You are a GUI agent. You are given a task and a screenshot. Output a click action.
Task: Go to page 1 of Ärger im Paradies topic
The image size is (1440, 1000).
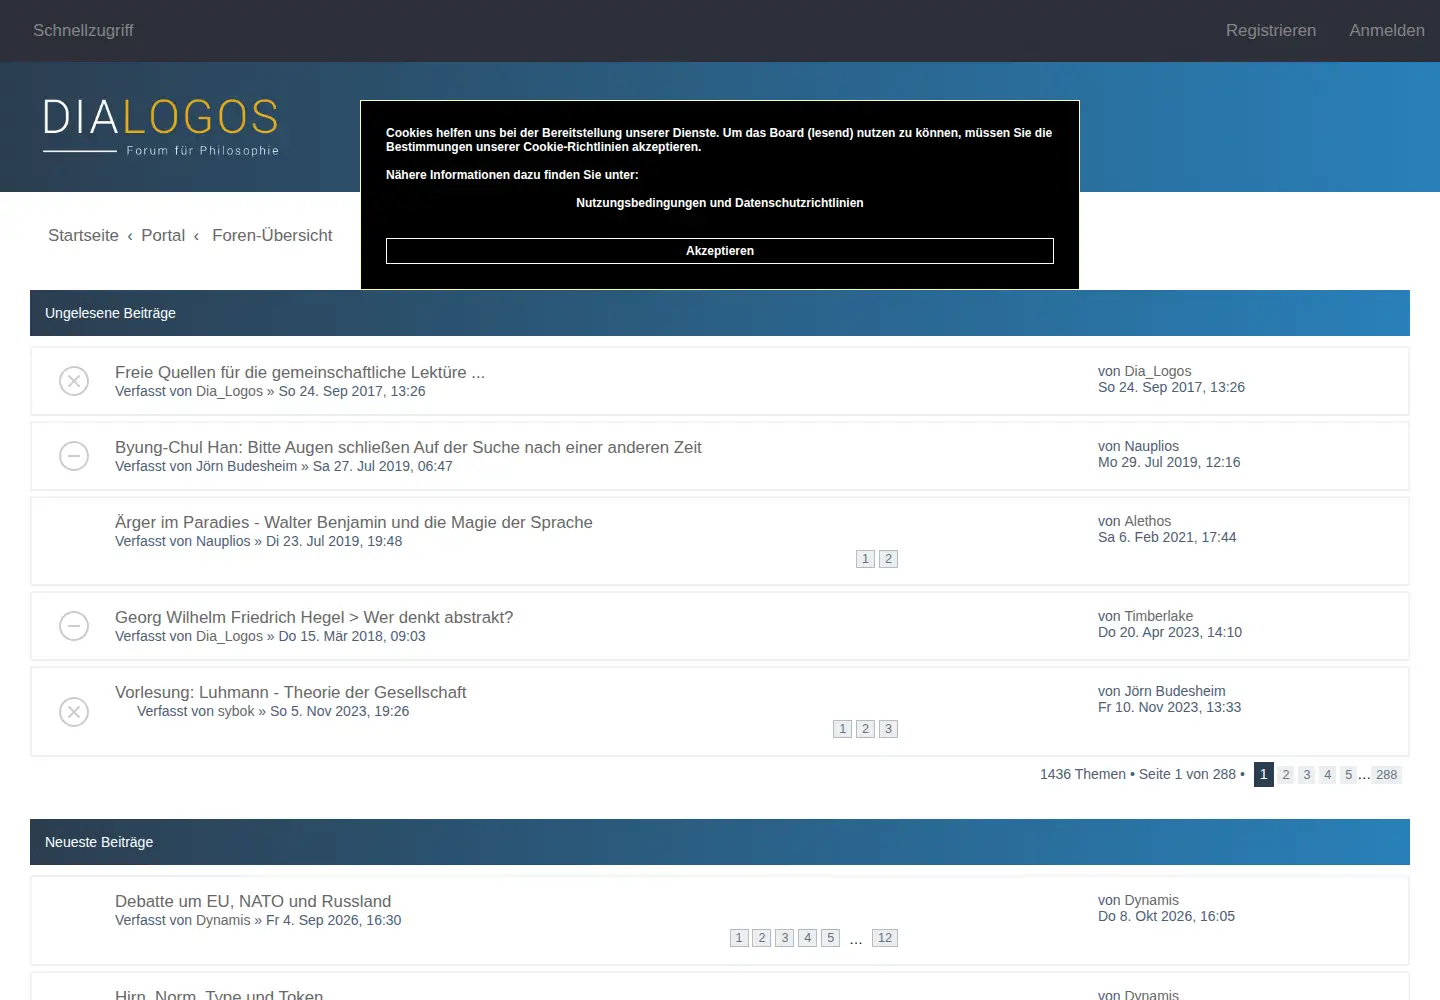(x=865, y=559)
